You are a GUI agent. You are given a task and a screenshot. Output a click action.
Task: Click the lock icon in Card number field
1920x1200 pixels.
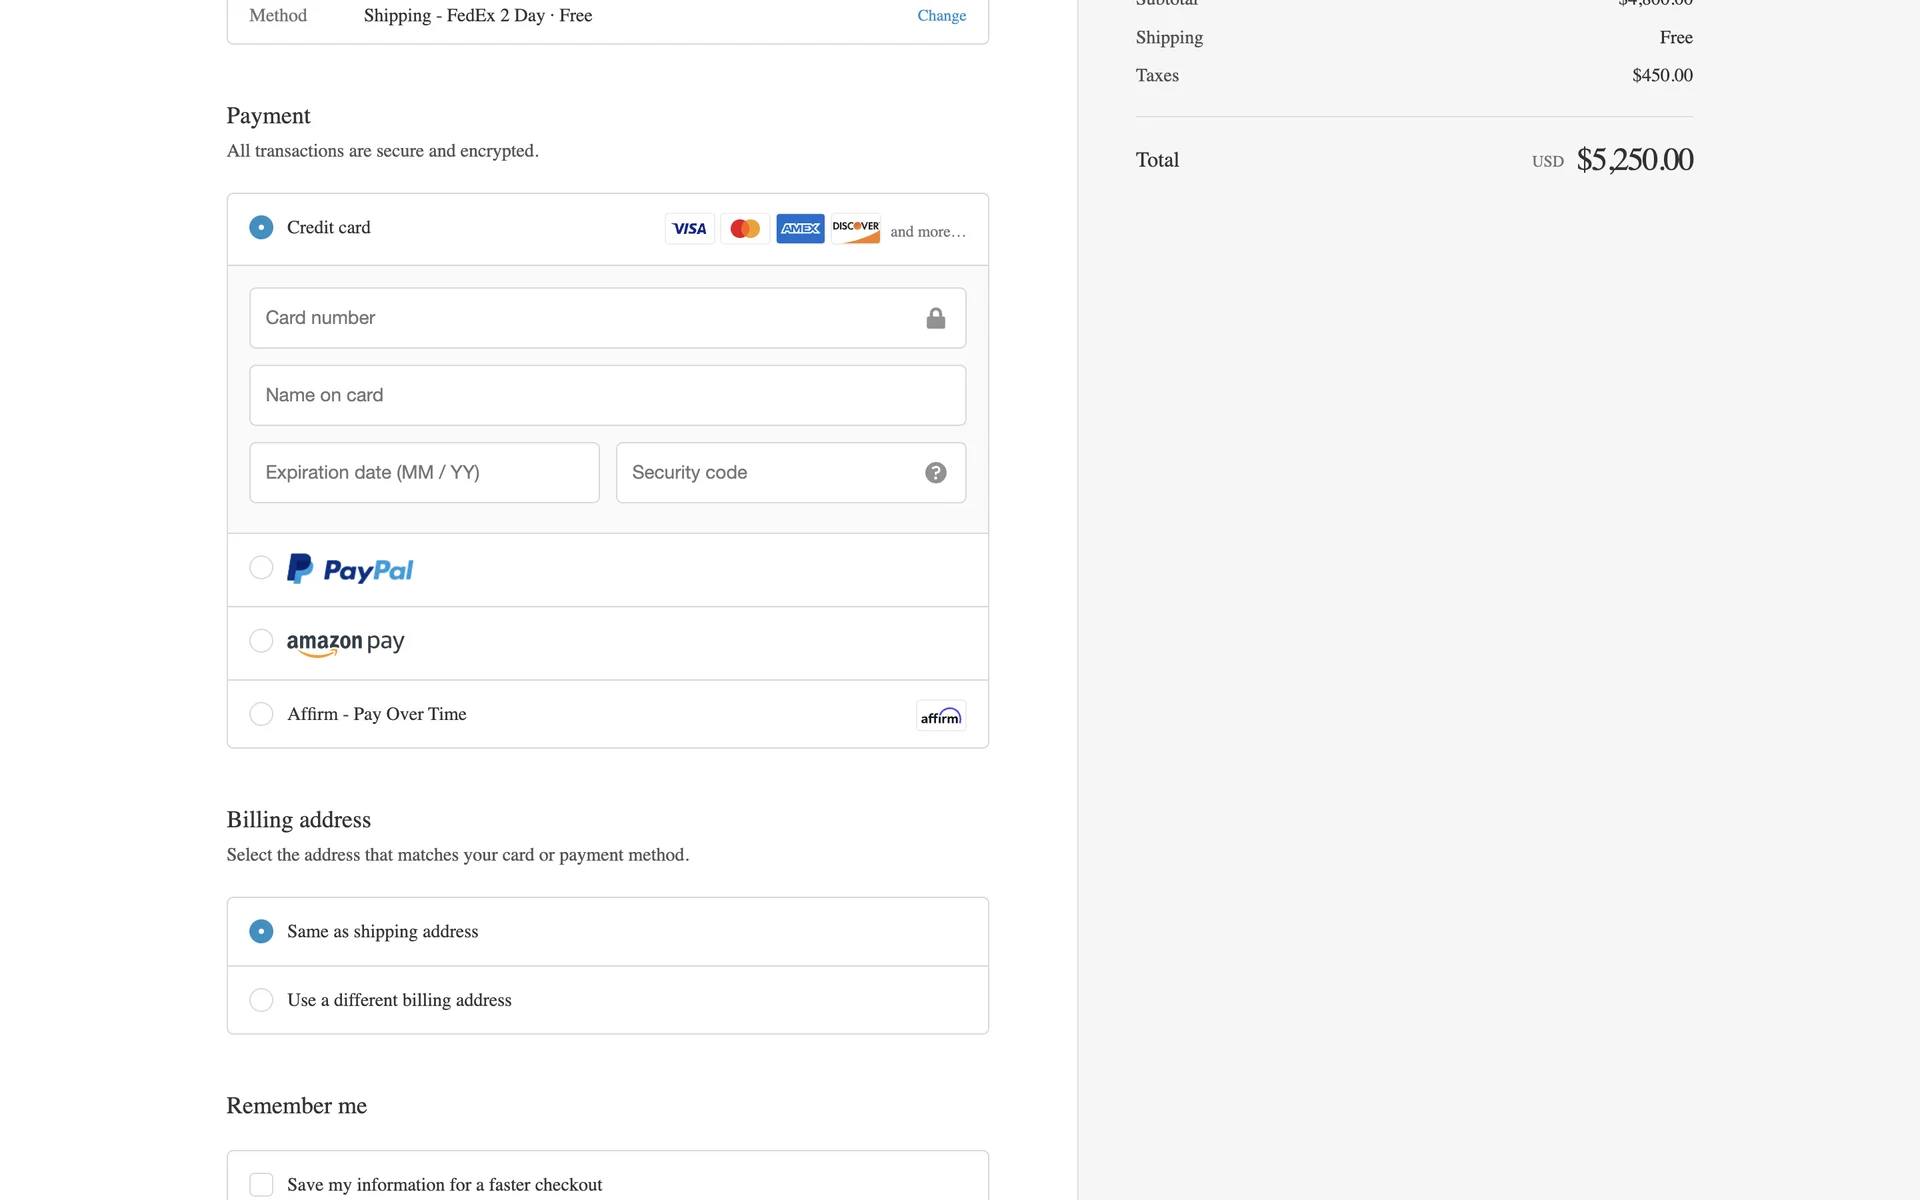click(936, 319)
